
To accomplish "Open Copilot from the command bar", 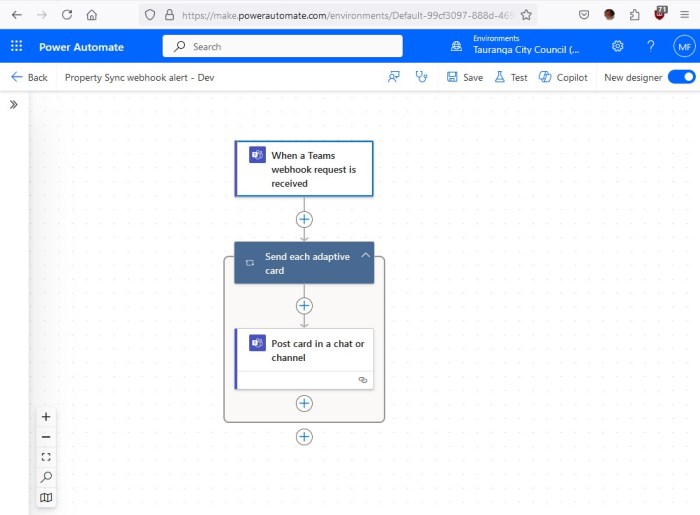I will tap(563, 77).
